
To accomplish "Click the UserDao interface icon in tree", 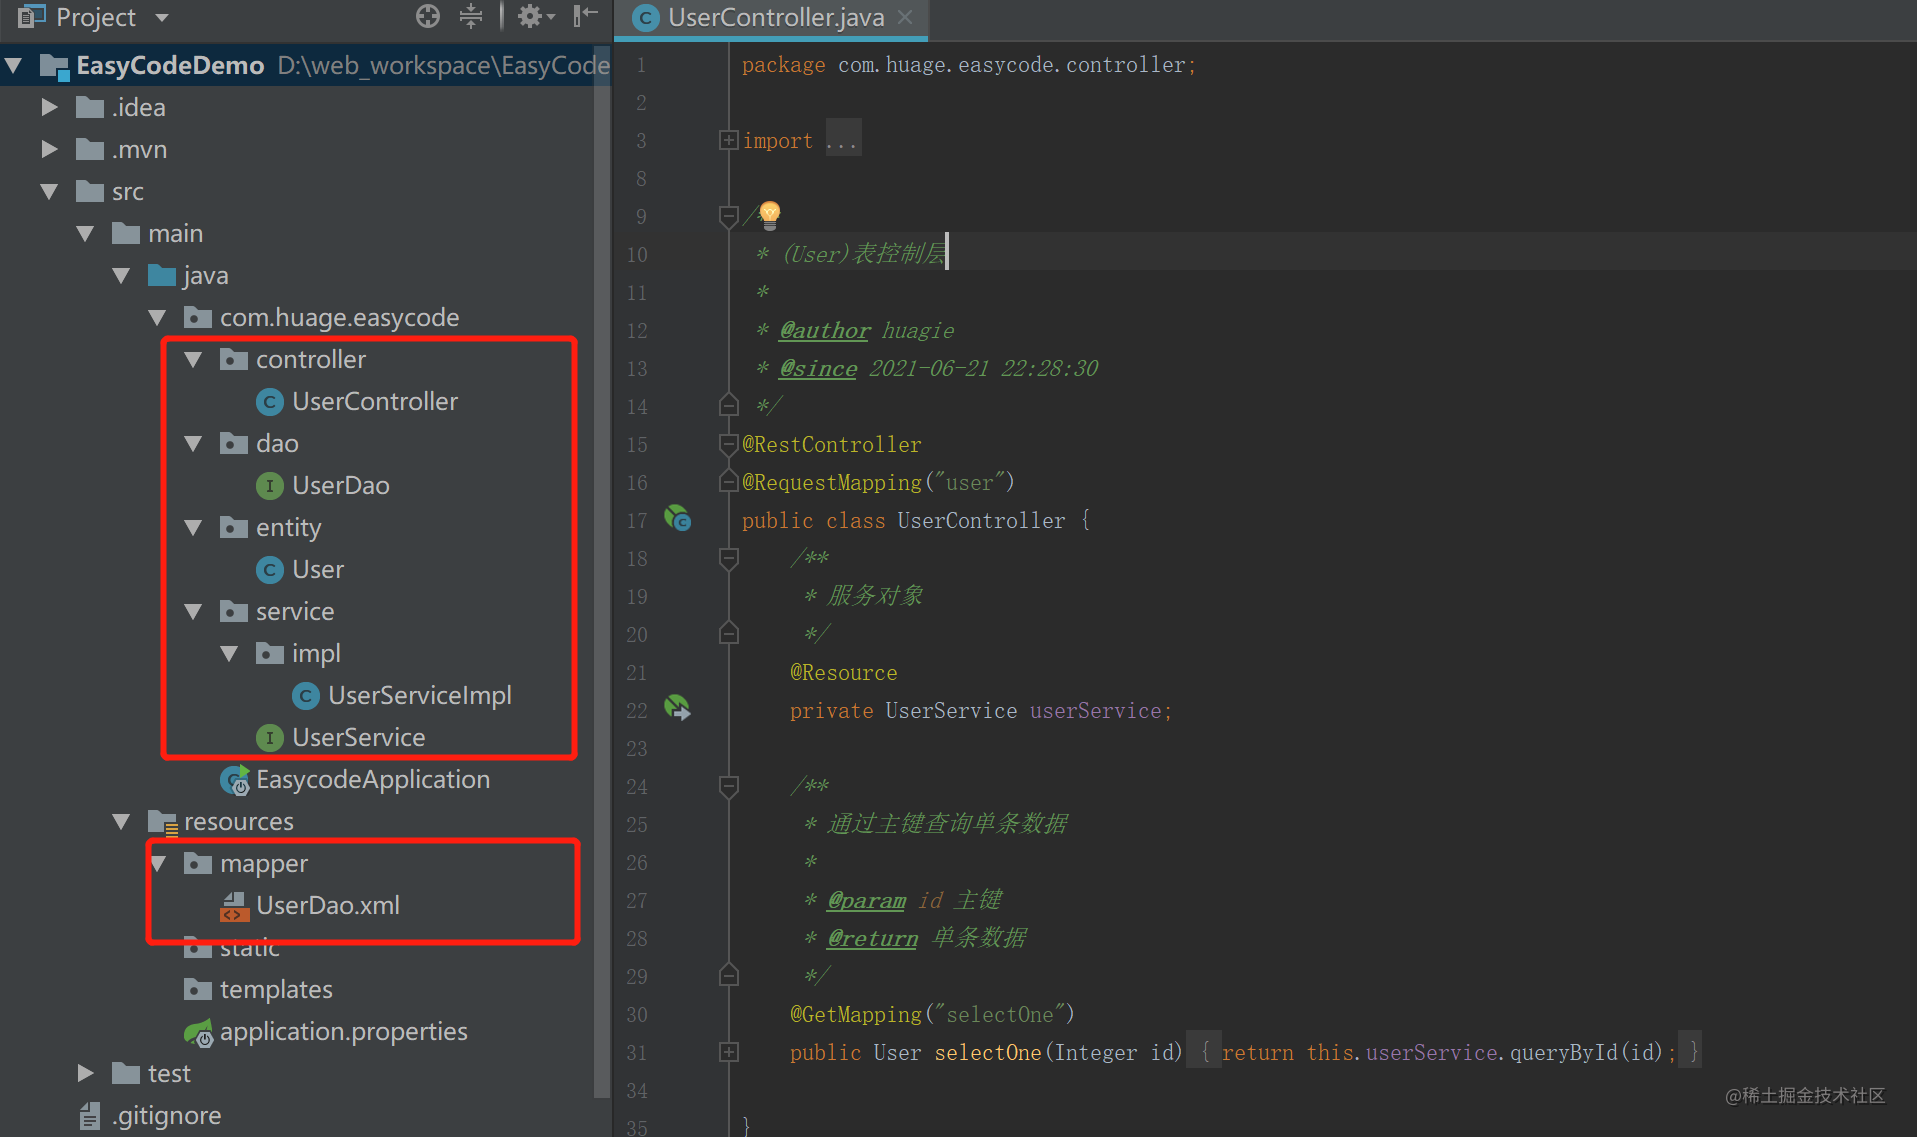I will pyautogui.click(x=269, y=486).
